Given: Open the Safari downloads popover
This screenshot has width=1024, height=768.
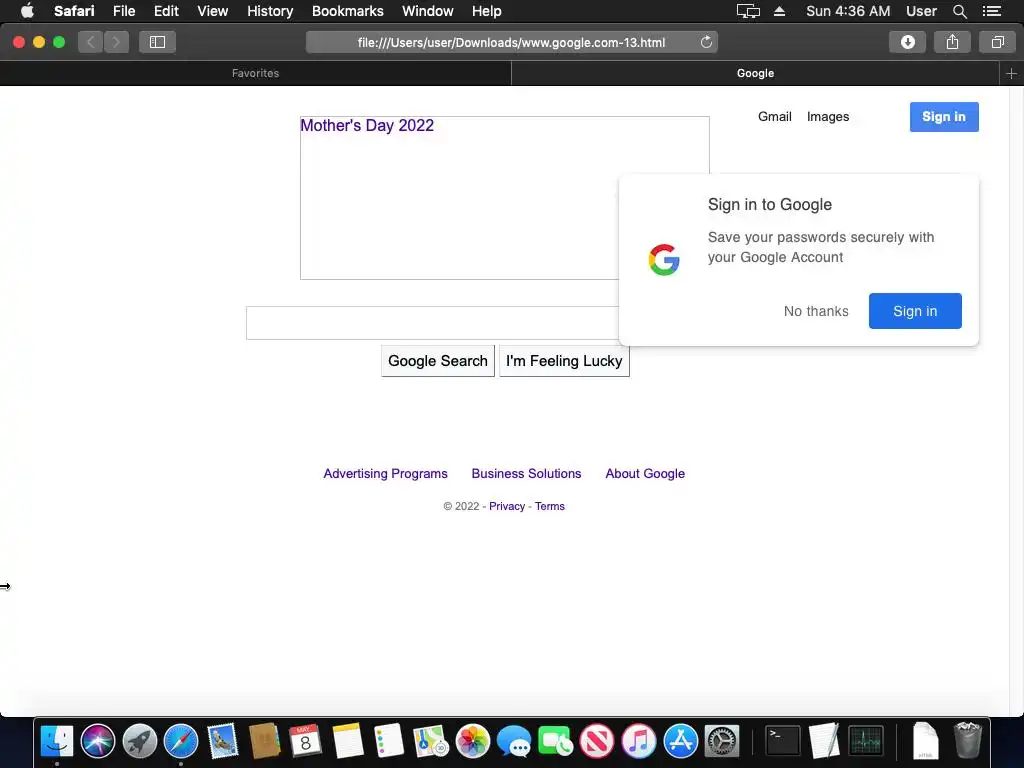Looking at the screenshot, I should click(907, 42).
